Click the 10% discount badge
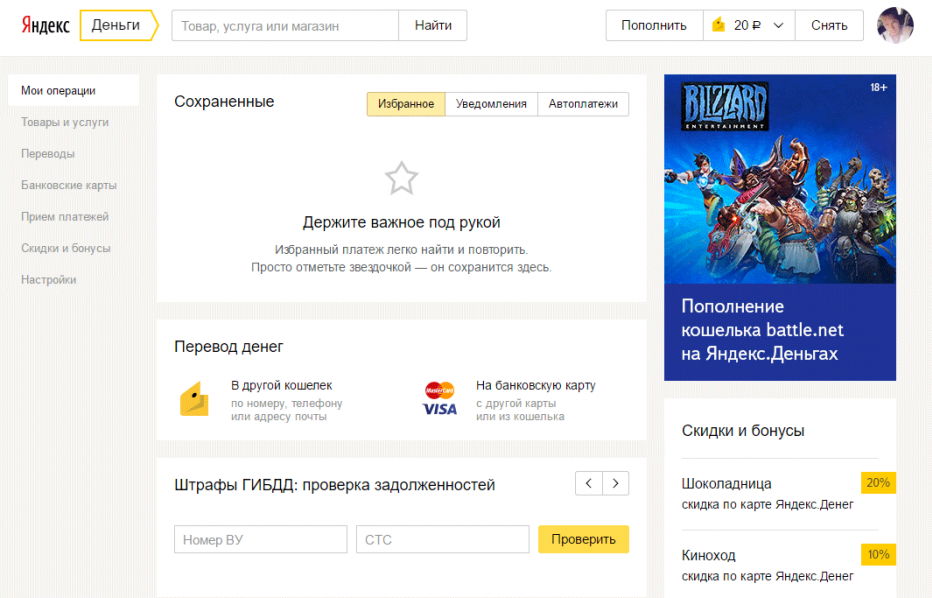932x598 pixels. 878,555
